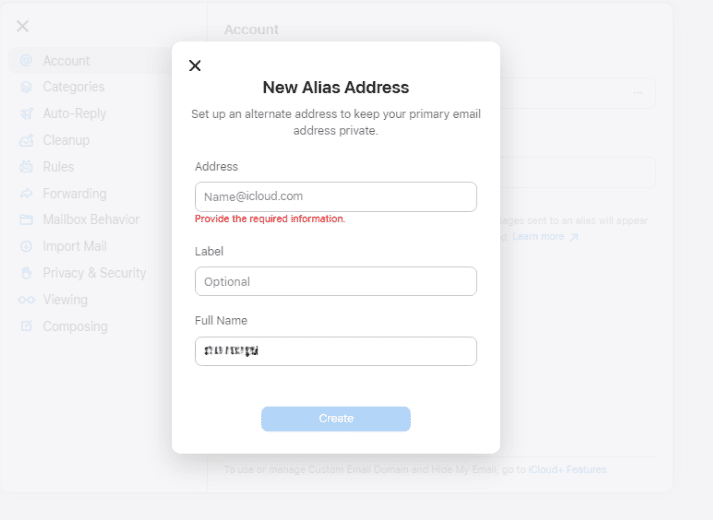This screenshot has width=713, height=520.
Task: Click the Account at-sign icon in sidebar
Action: point(26,60)
